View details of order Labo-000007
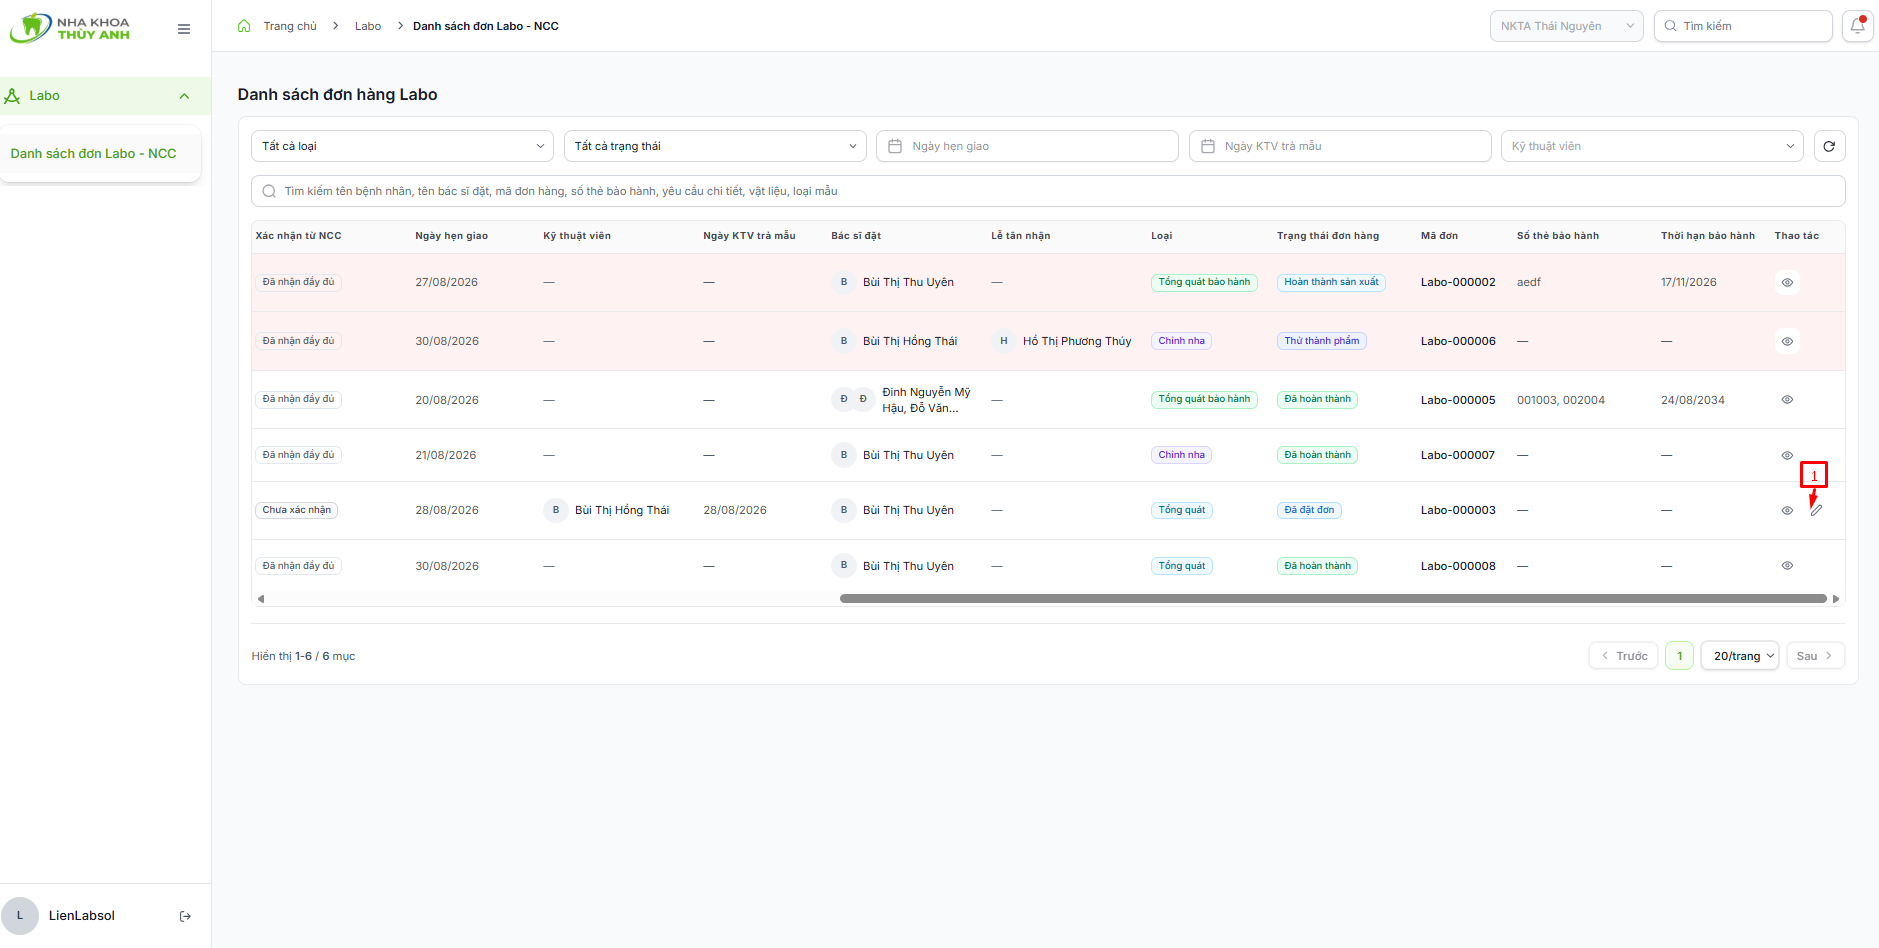1879x948 pixels. click(1787, 455)
